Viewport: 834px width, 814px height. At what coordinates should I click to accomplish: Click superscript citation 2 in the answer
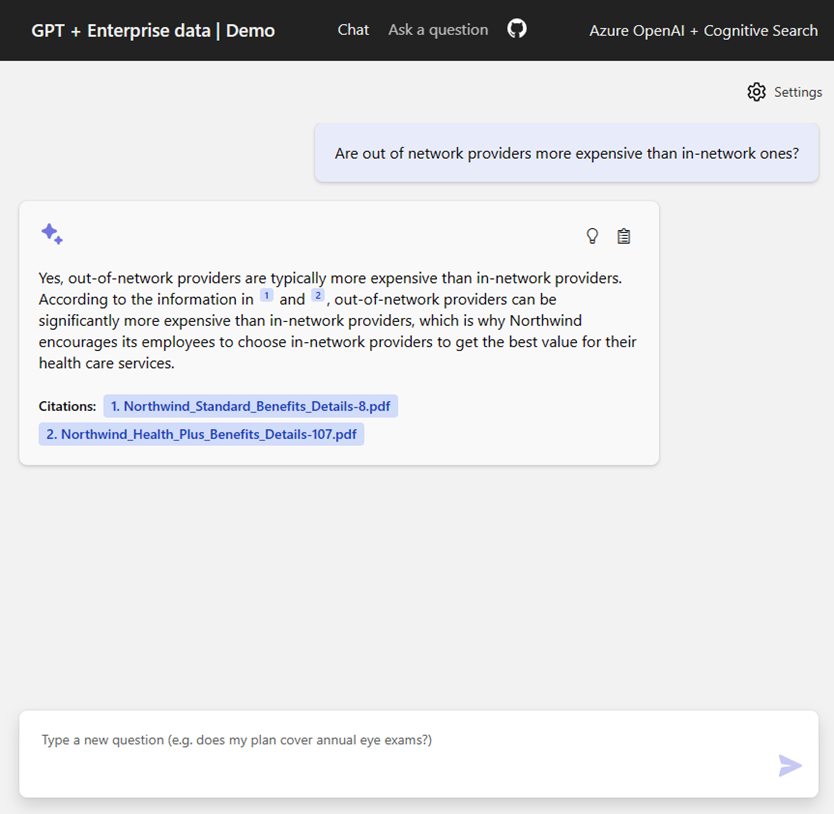click(x=317, y=296)
